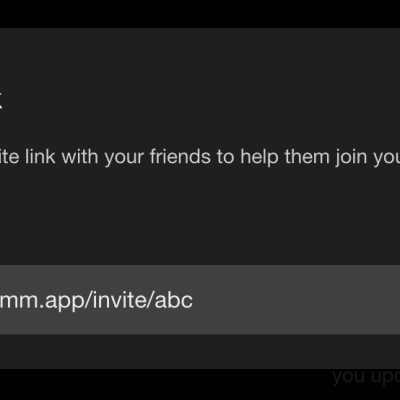Viewport: 400px width, 400px height.
Task: Click the word 'help' in description
Action: point(259,157)
